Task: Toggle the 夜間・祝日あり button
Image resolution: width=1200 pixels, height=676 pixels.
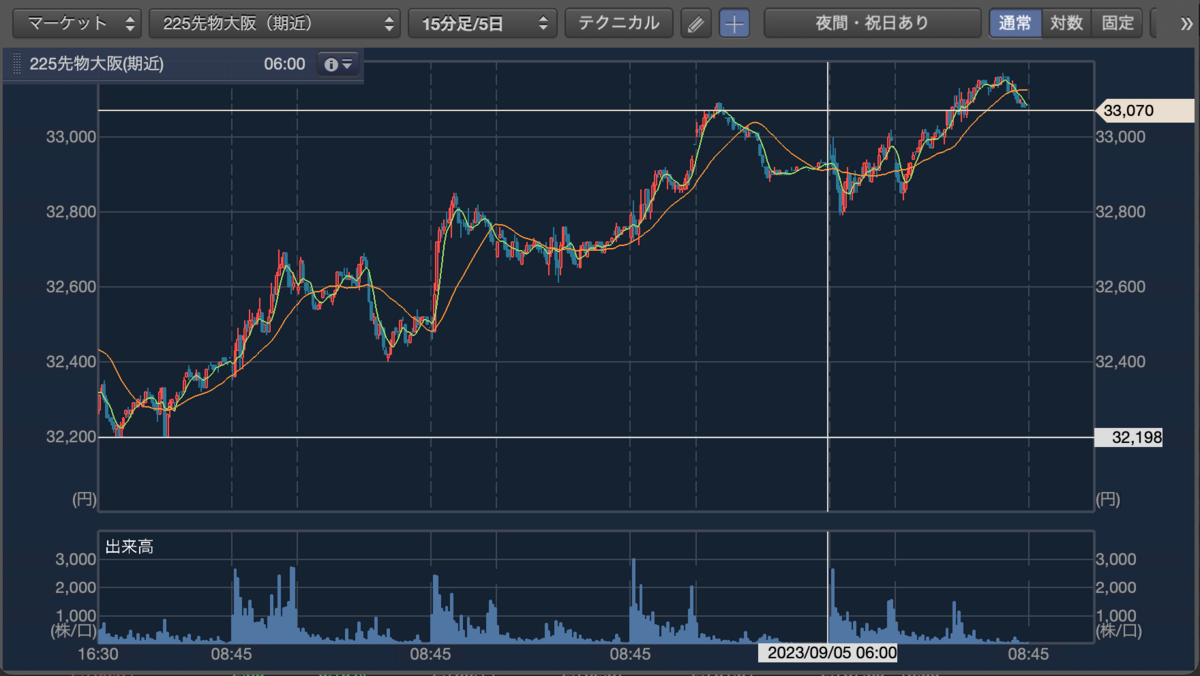Action: click(873, 23)
